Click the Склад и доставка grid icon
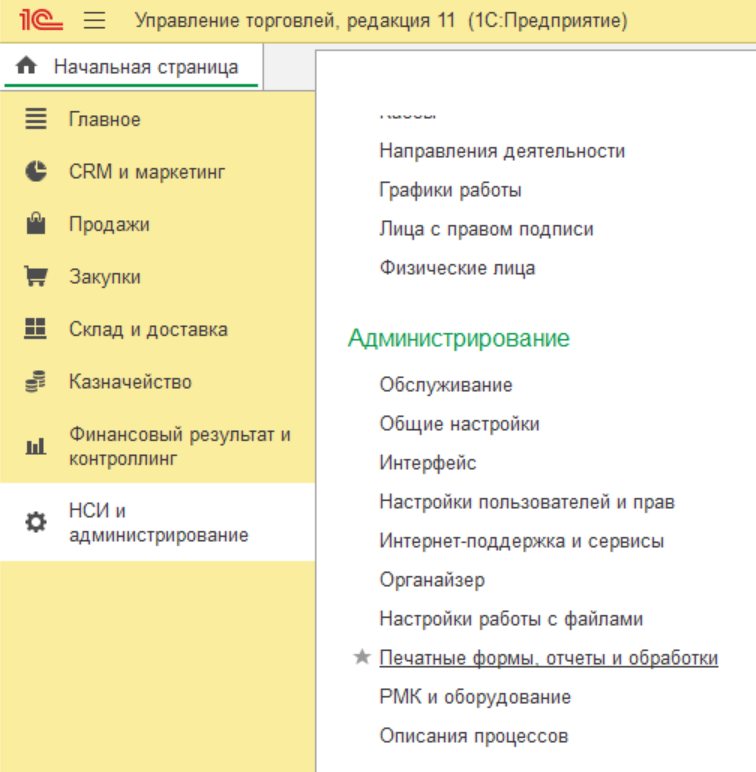 coord(35,328)
